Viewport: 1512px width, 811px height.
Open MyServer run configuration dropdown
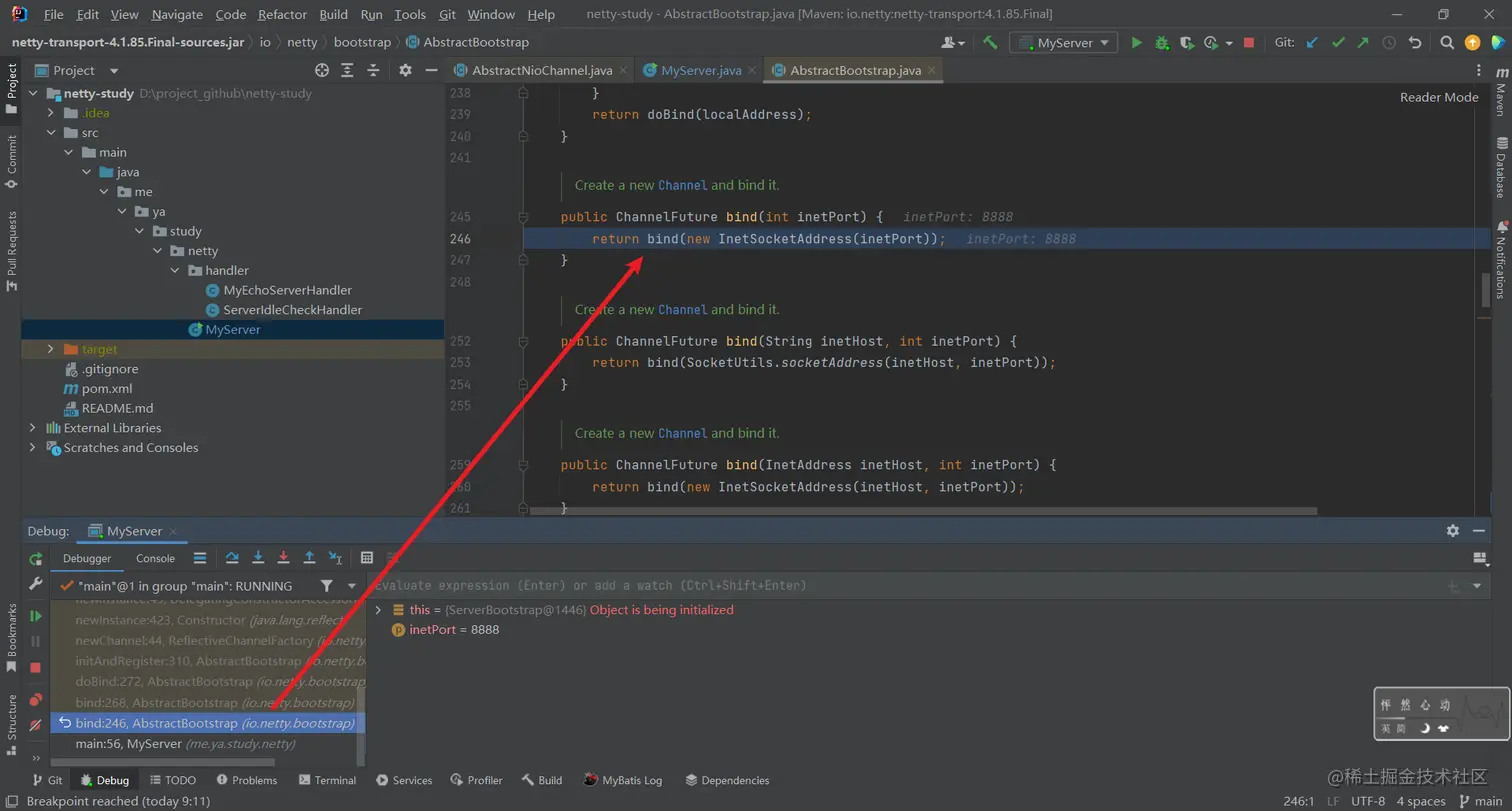click(x=1064, y=43)
